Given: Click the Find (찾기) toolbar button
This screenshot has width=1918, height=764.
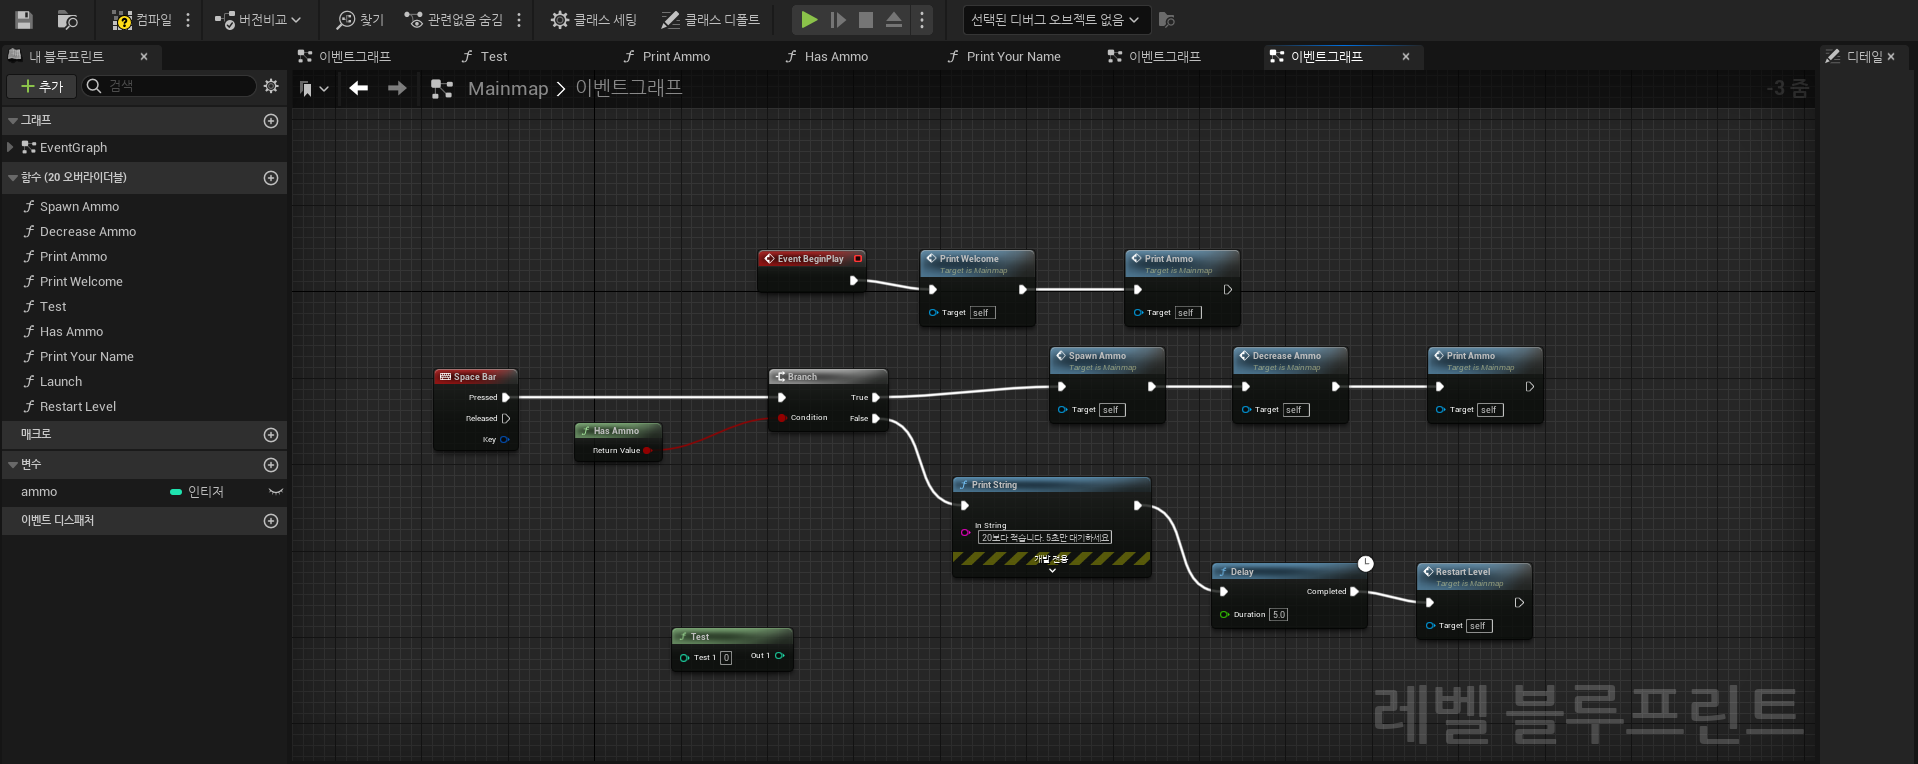Looking at the screenshot, I should point(360,19).
